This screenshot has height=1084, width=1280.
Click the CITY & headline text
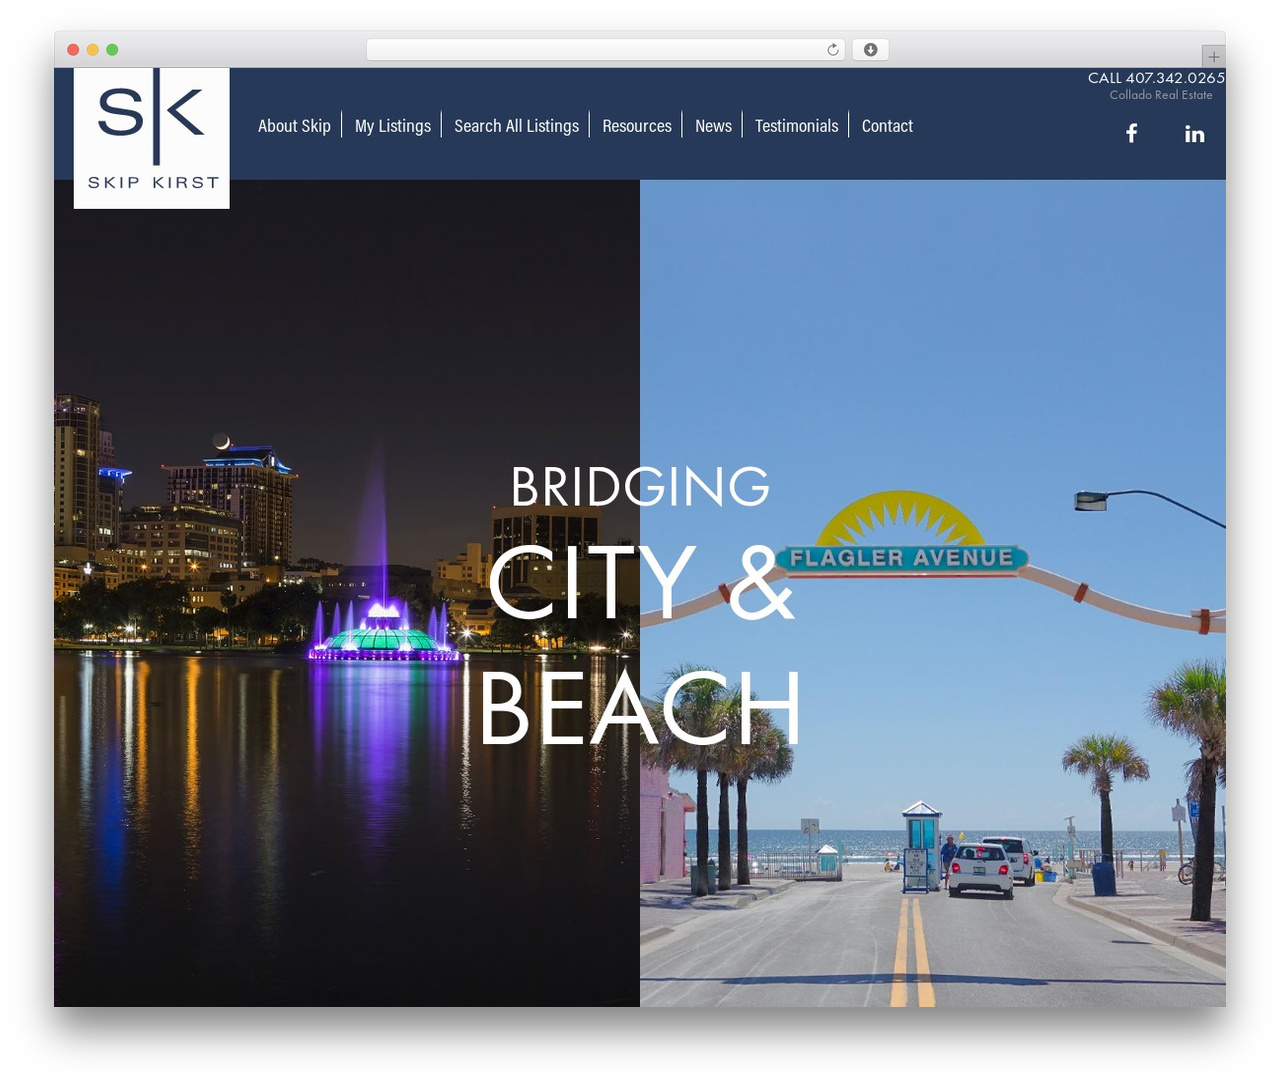(640, 581)
